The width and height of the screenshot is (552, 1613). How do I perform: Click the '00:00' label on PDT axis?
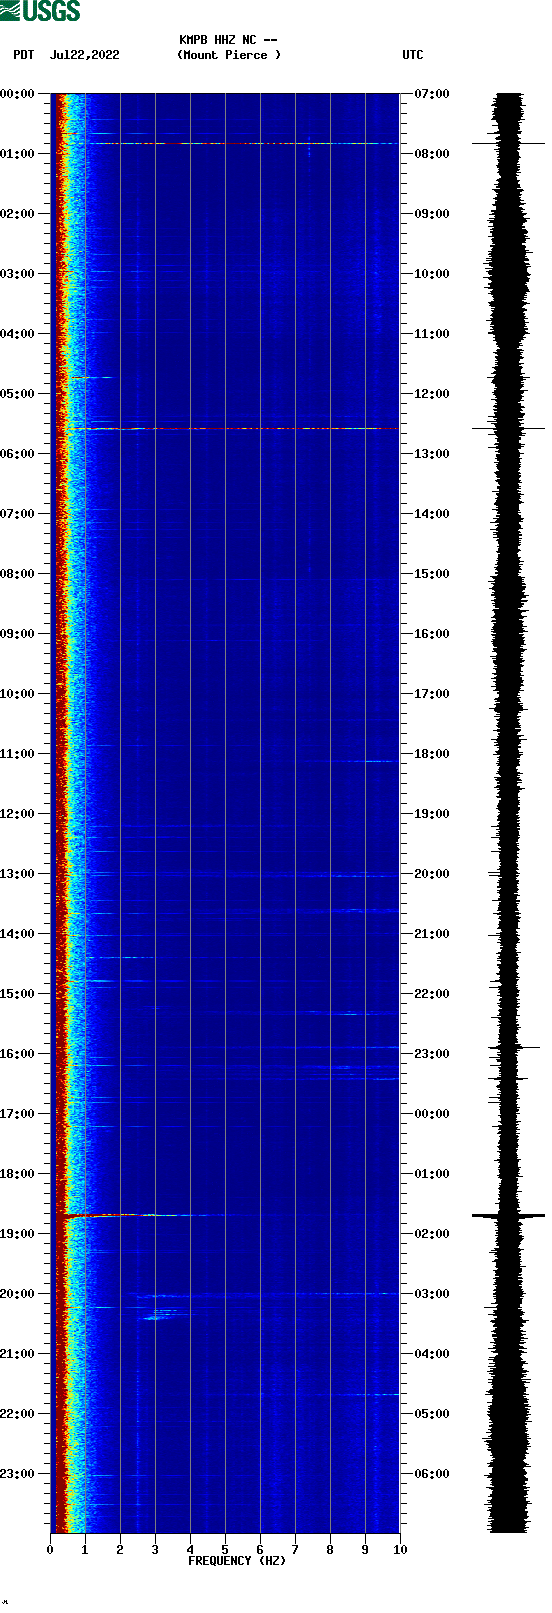point(18,94)
